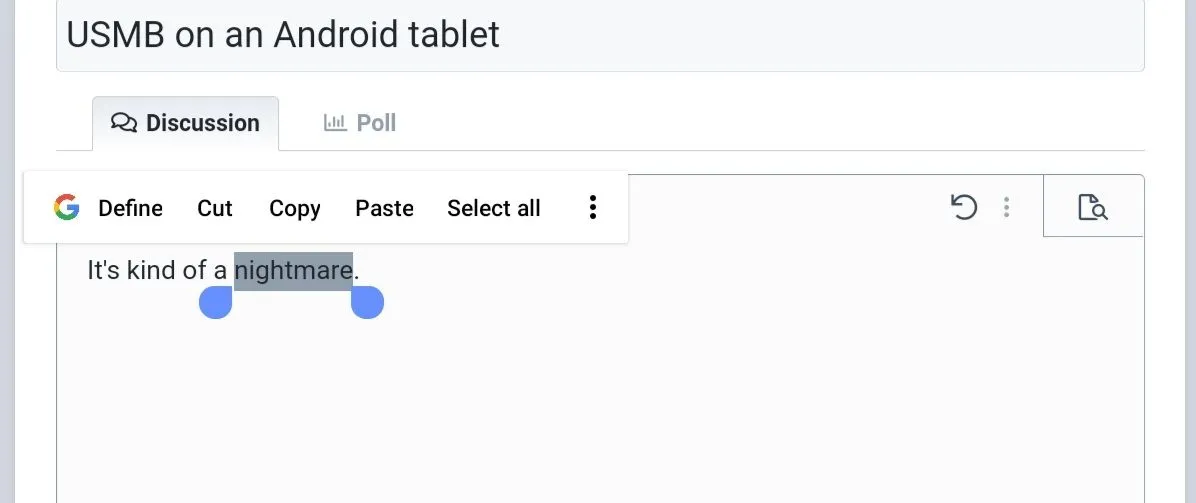Viewport: 1196px width, 503px height.
Task: Choose Define from the selection menu
Action: point(130,208)
